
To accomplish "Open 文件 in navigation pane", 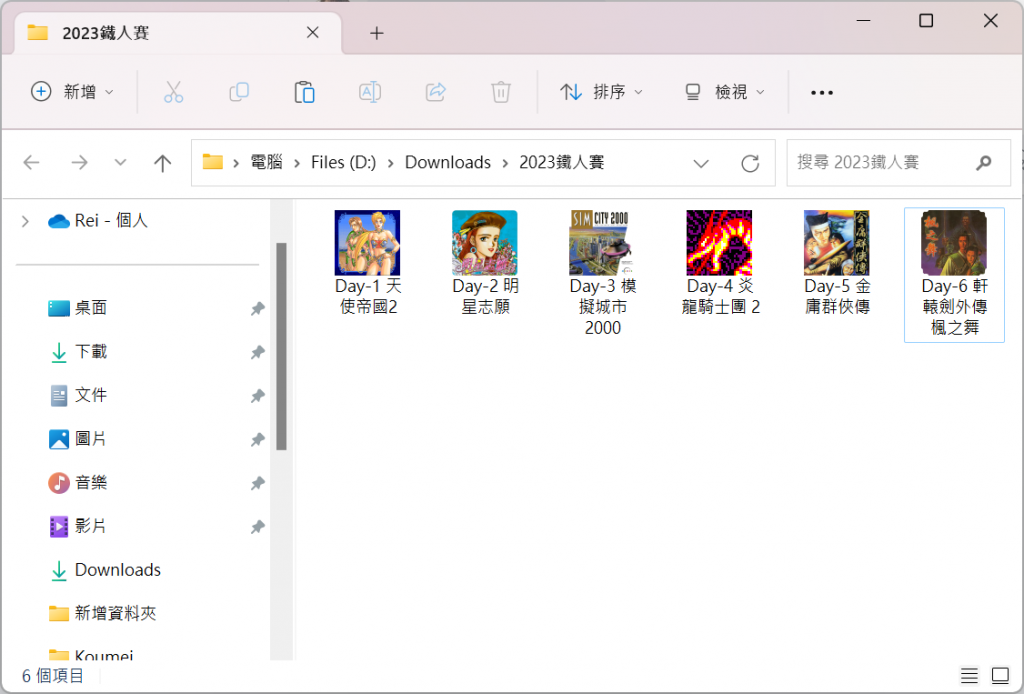I will [91, 396].
